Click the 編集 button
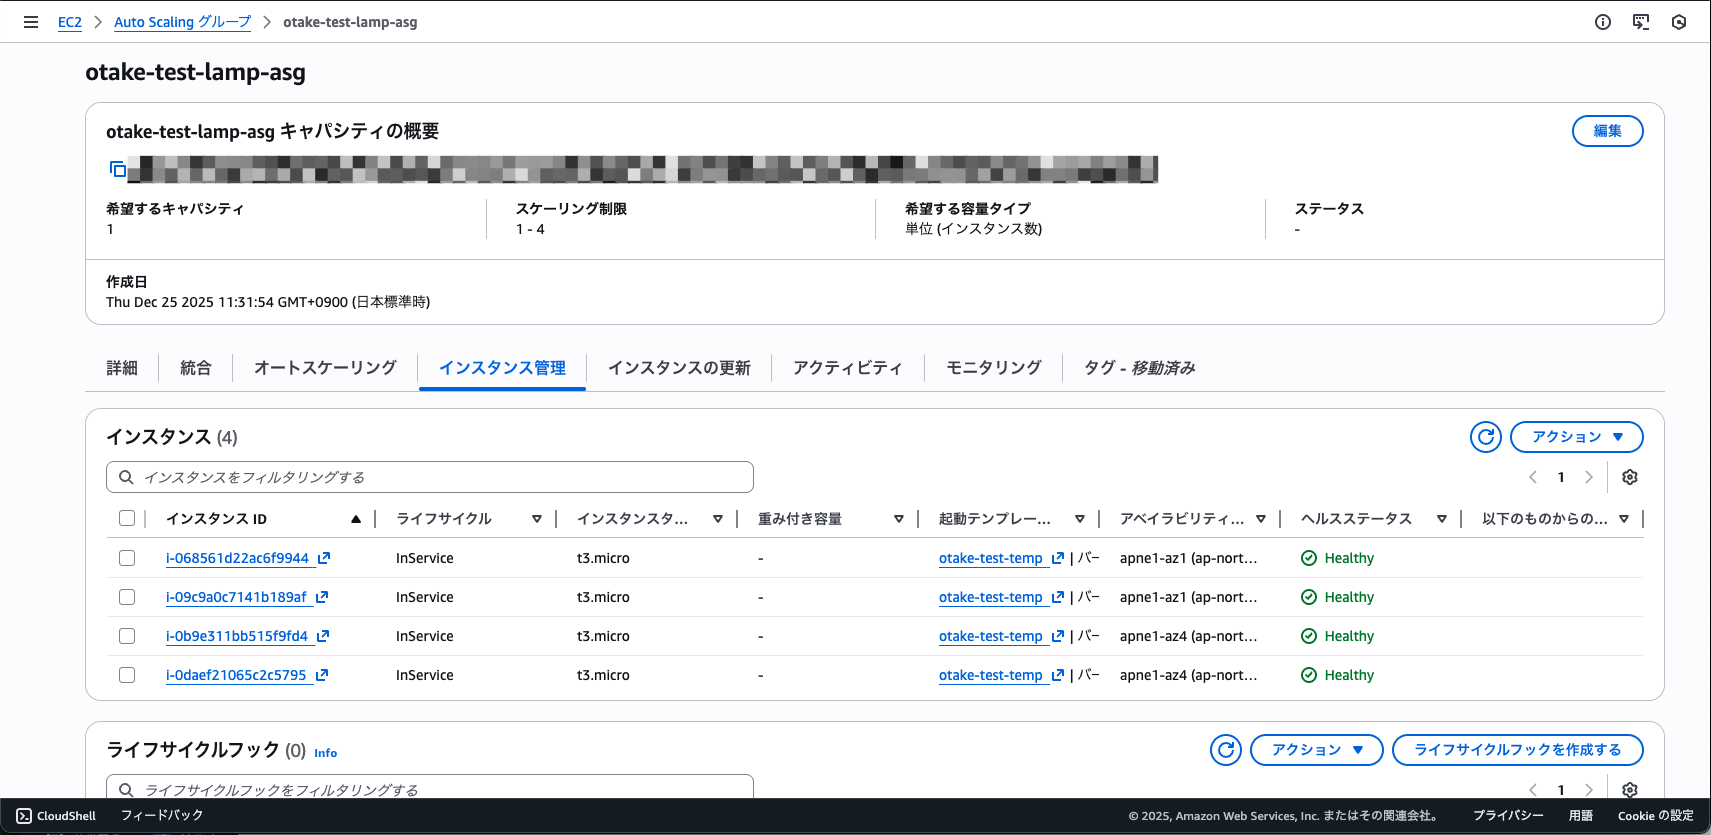The width and height of the screenshot is (1711, 835). point(1607,131)
